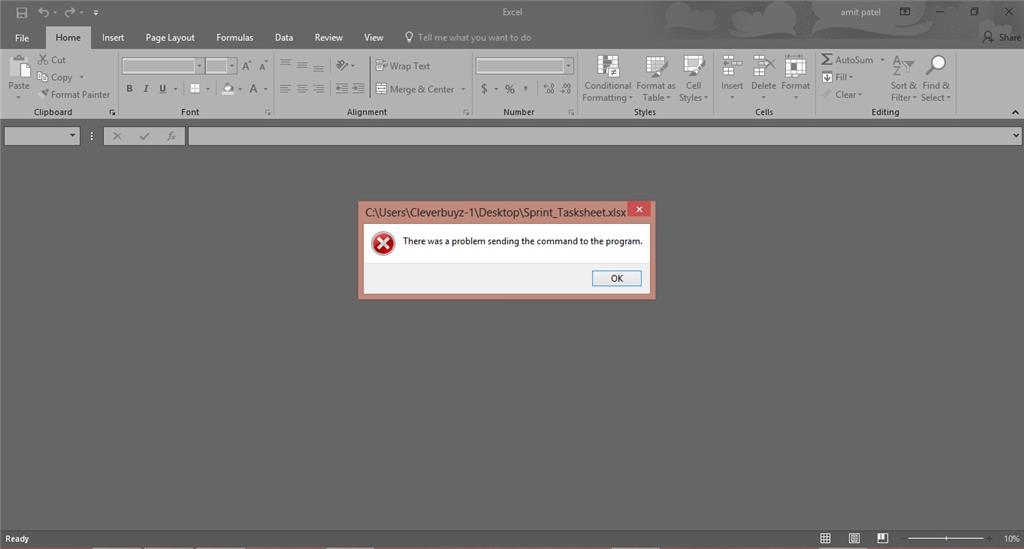Open the Clipboard dialog launcher
The width and height of the screenshot is (1024, 549).
tap(112, 112)
